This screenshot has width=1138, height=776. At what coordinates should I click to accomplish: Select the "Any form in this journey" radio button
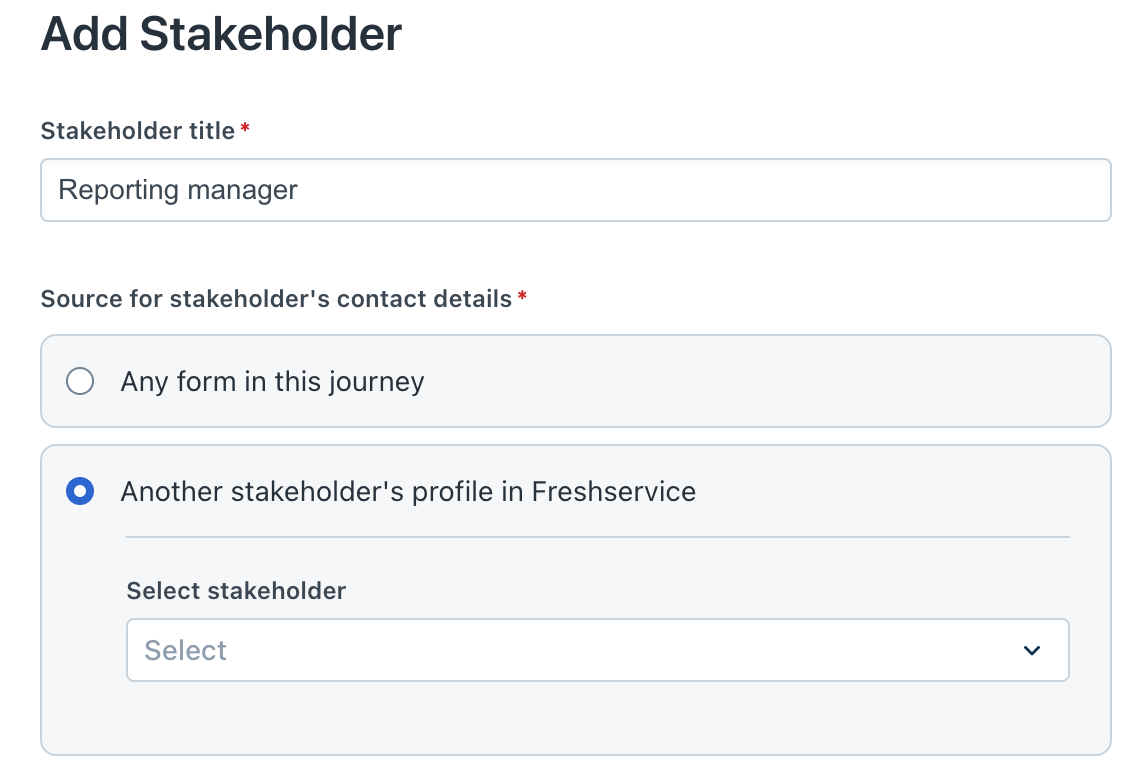[x=80, y=381]
